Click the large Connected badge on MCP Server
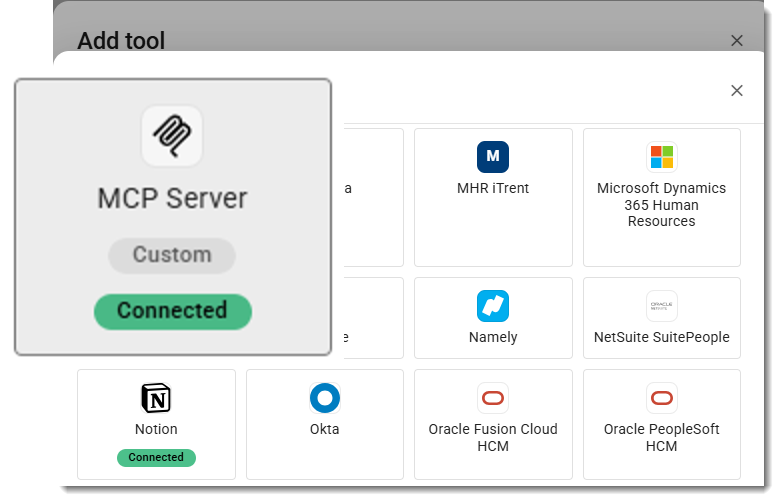The width and height of the screenshot is (779, 501). 172,311
